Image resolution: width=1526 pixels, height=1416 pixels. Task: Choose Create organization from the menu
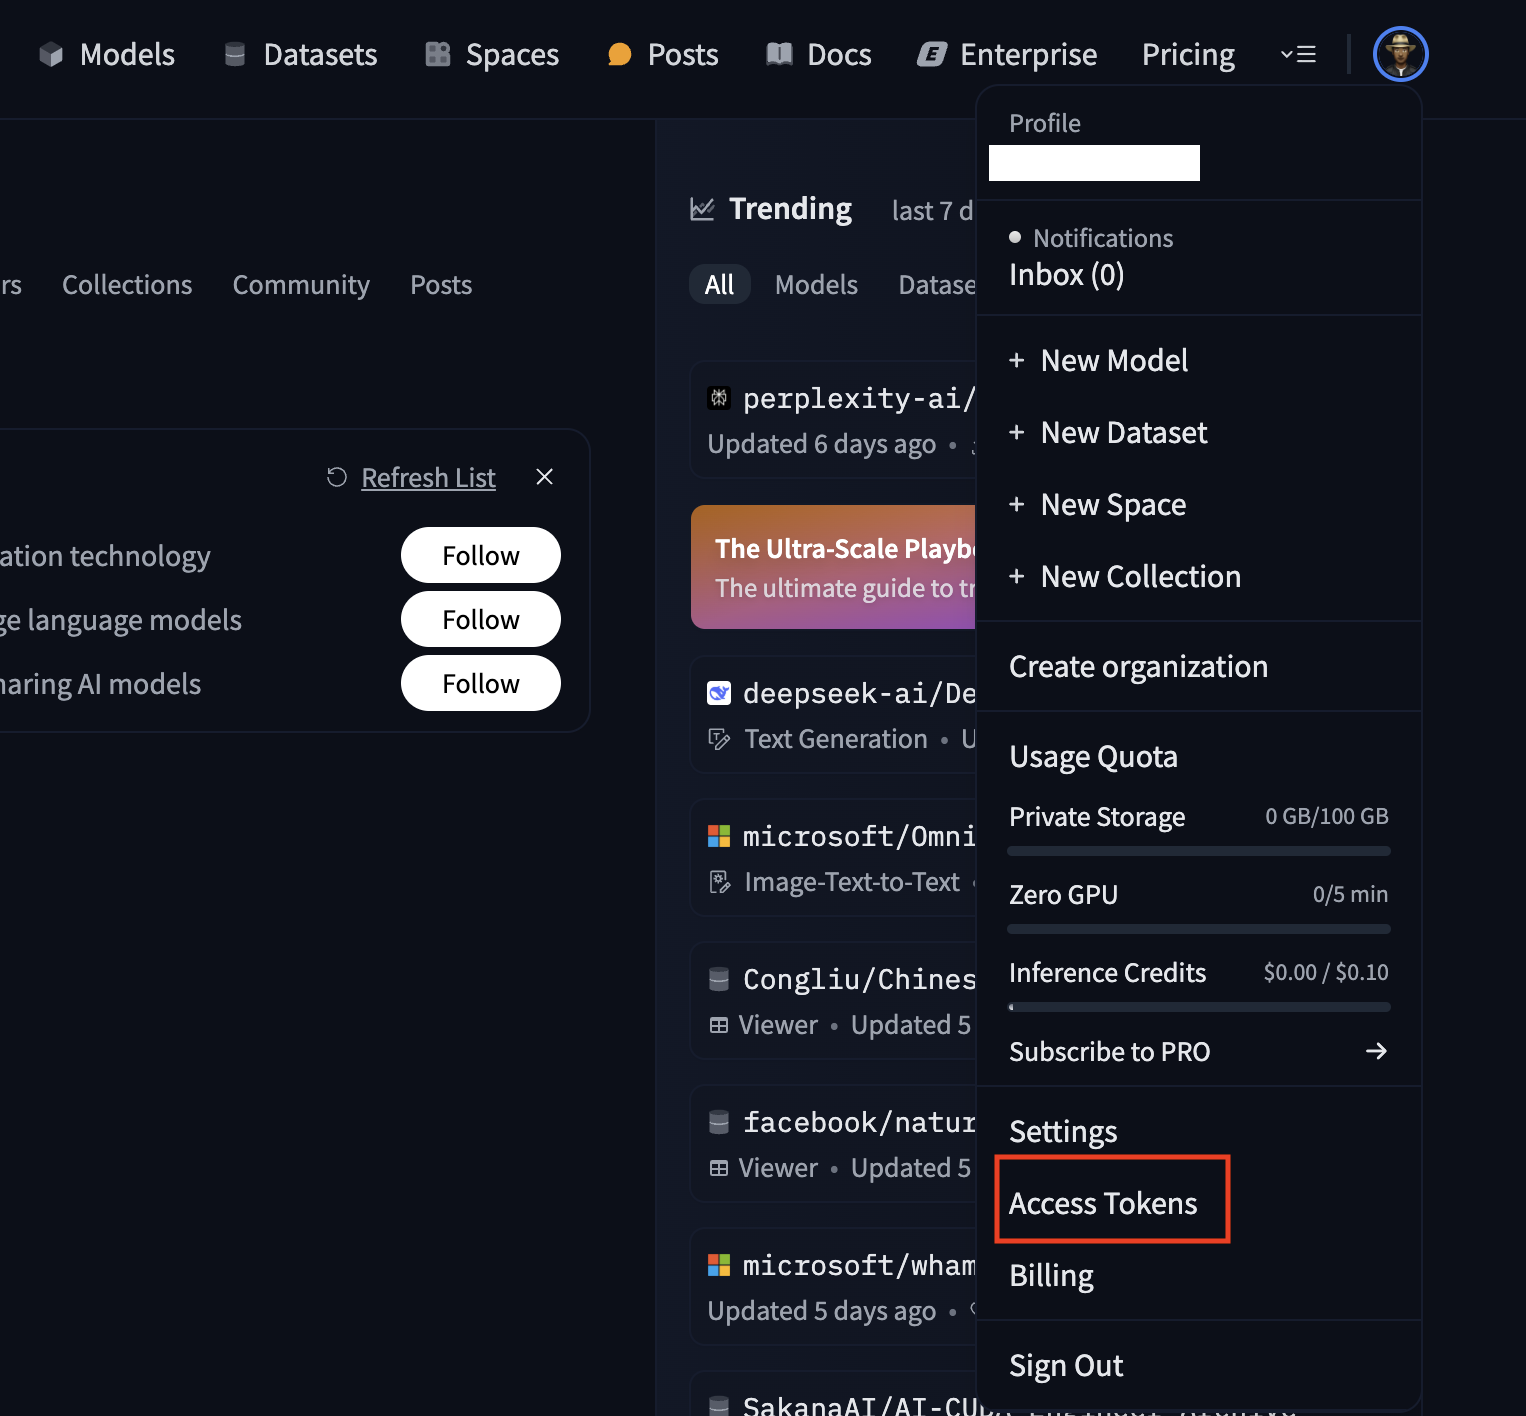tap(1198, 666)
